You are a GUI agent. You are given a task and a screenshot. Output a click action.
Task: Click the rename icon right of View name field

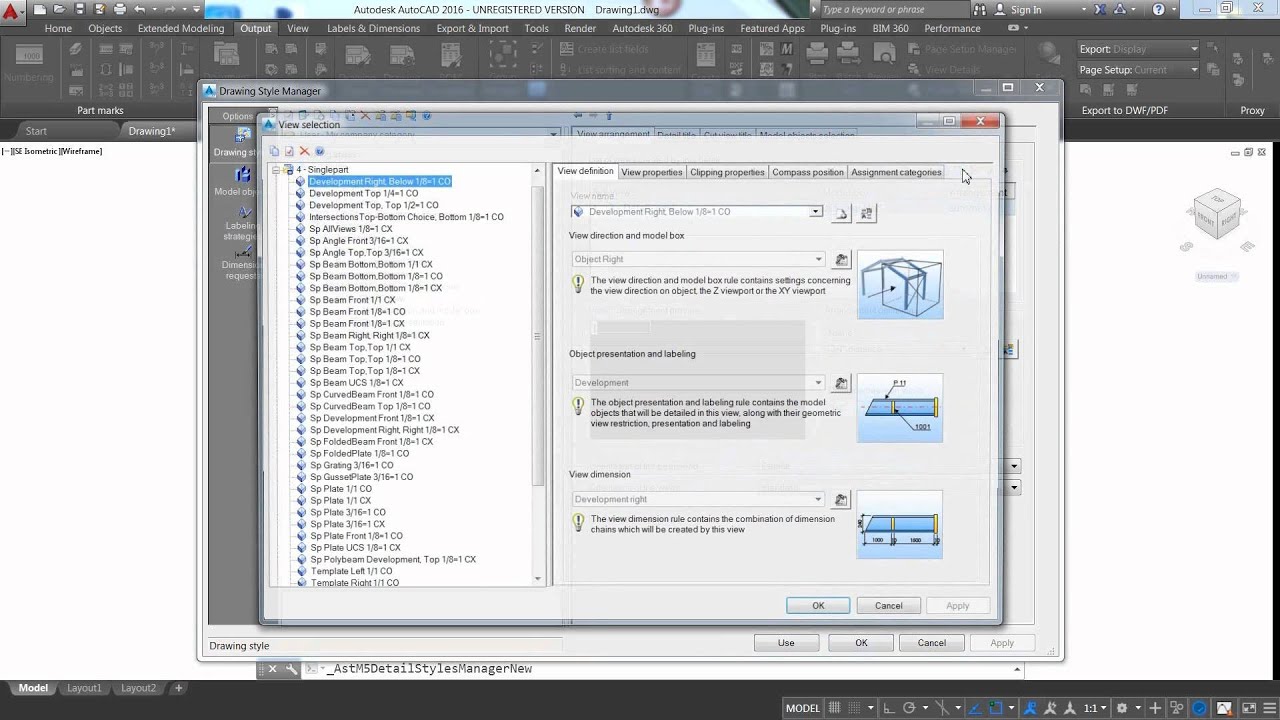(867, 213)
